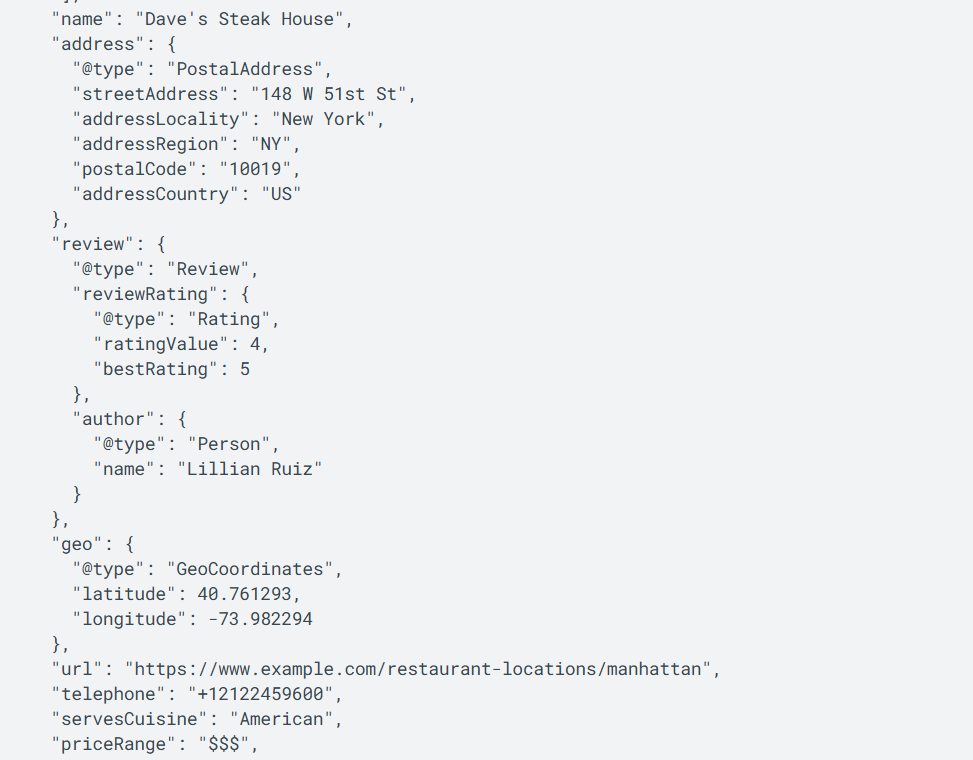Click the "review" key
The width and height of the screenshot is (973, 760).
click(x=93, y=244)
